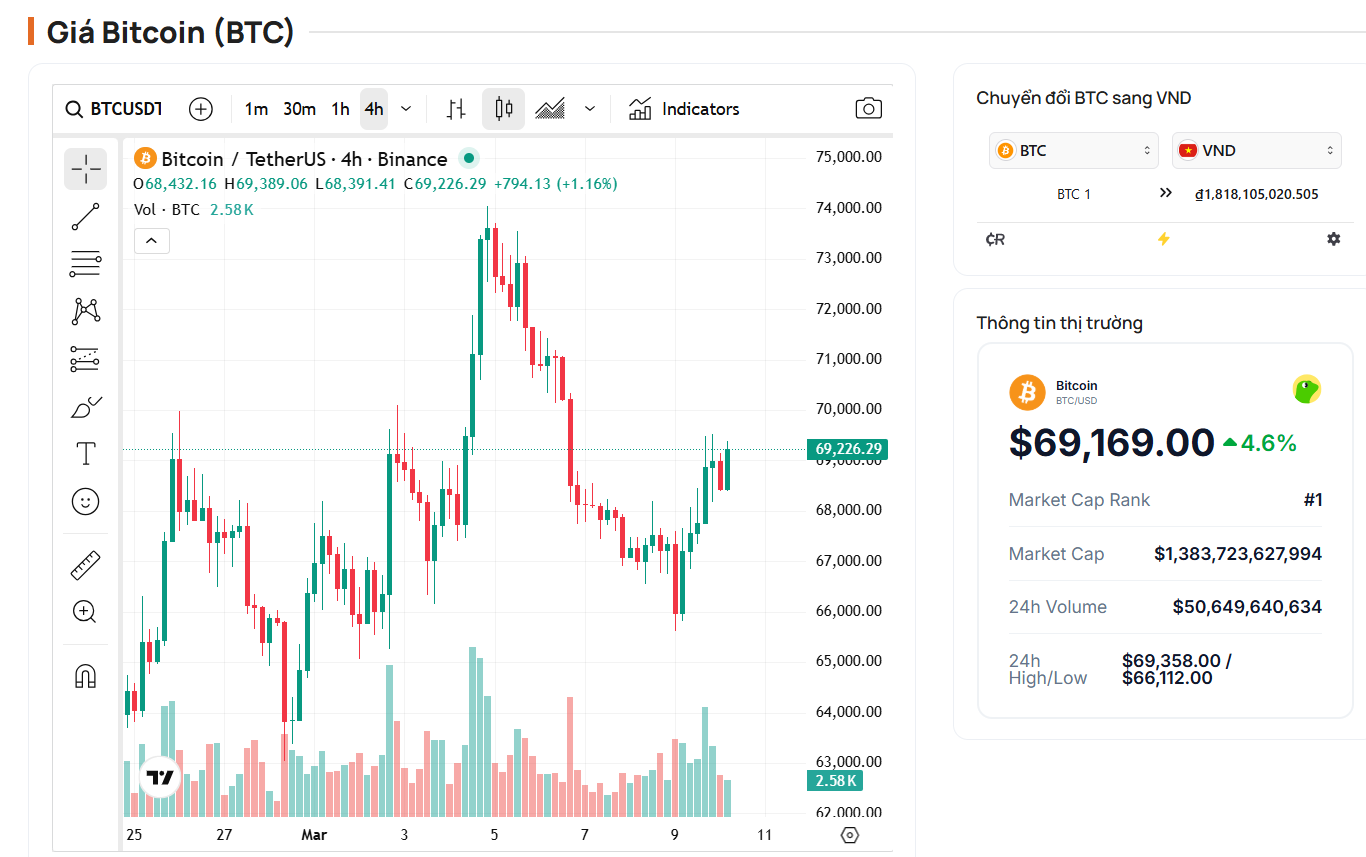Switch chart to bar style
The image size is (1366, 857).
coord(455,108)
